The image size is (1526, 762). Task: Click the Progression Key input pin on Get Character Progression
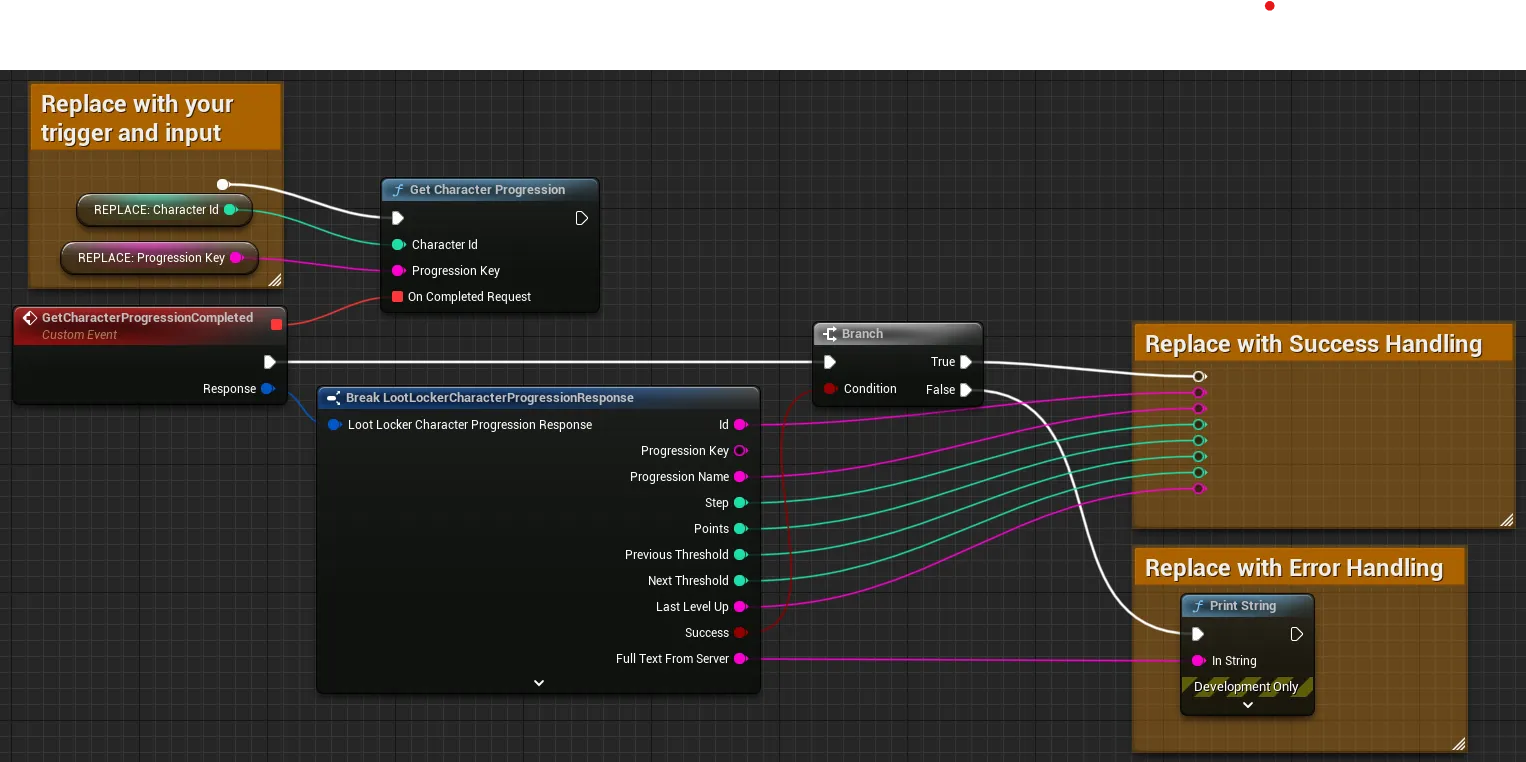pos(398,270)
